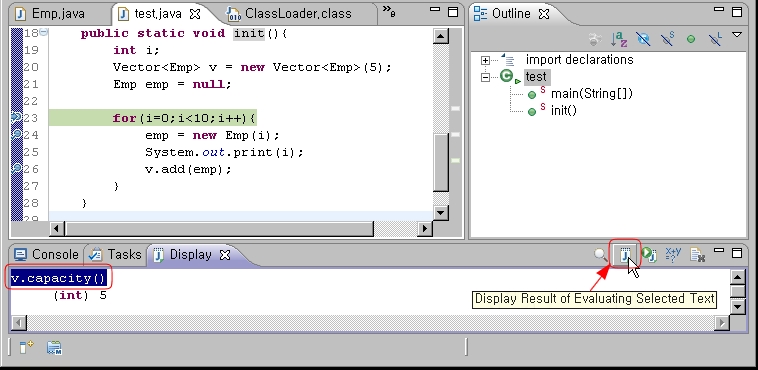Switch to the Console tab
Viewport: 758px width, 370px height.
(46, 254)
